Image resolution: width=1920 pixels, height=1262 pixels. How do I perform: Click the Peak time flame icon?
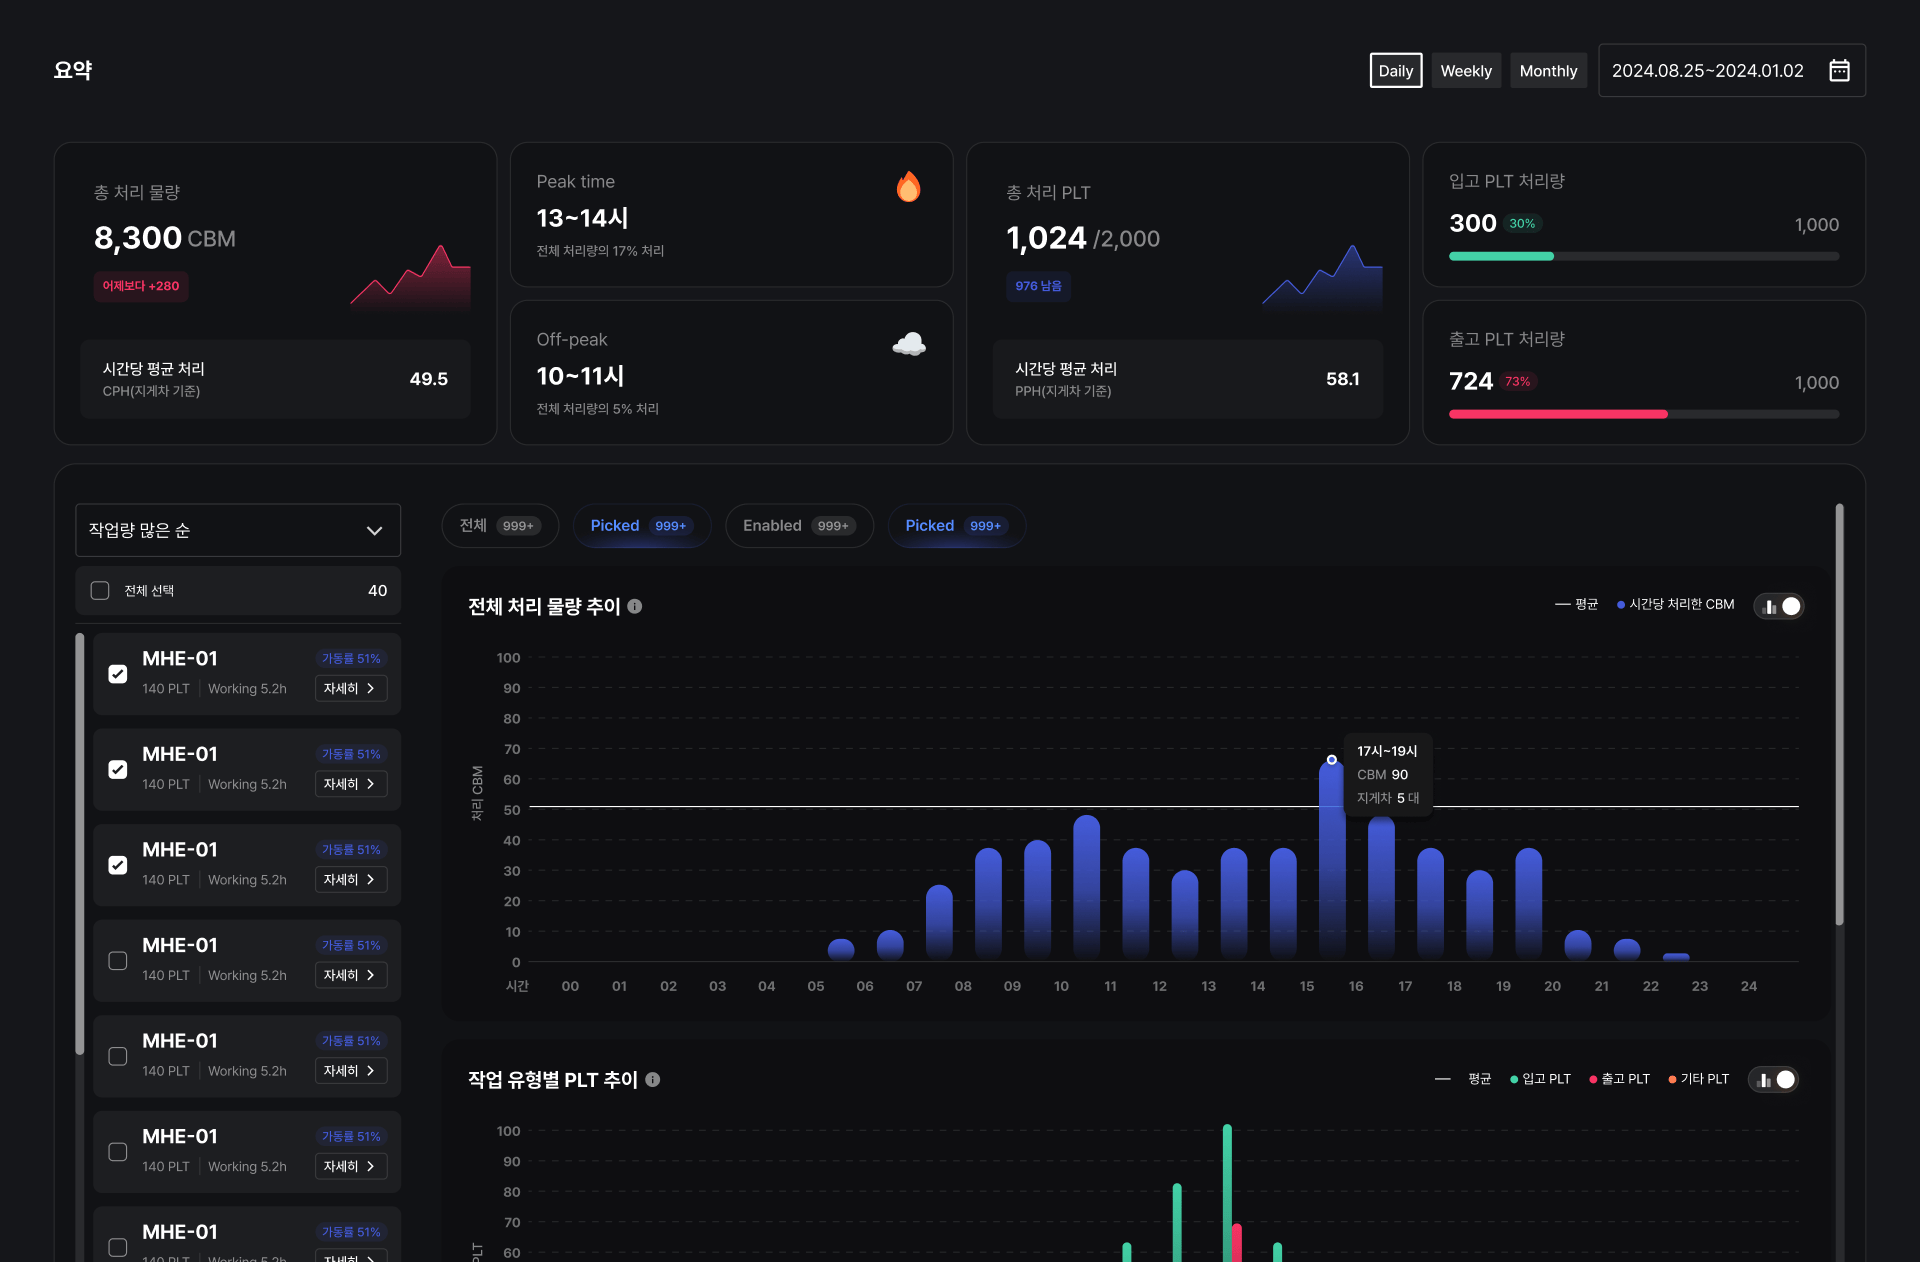pos(908,186)
